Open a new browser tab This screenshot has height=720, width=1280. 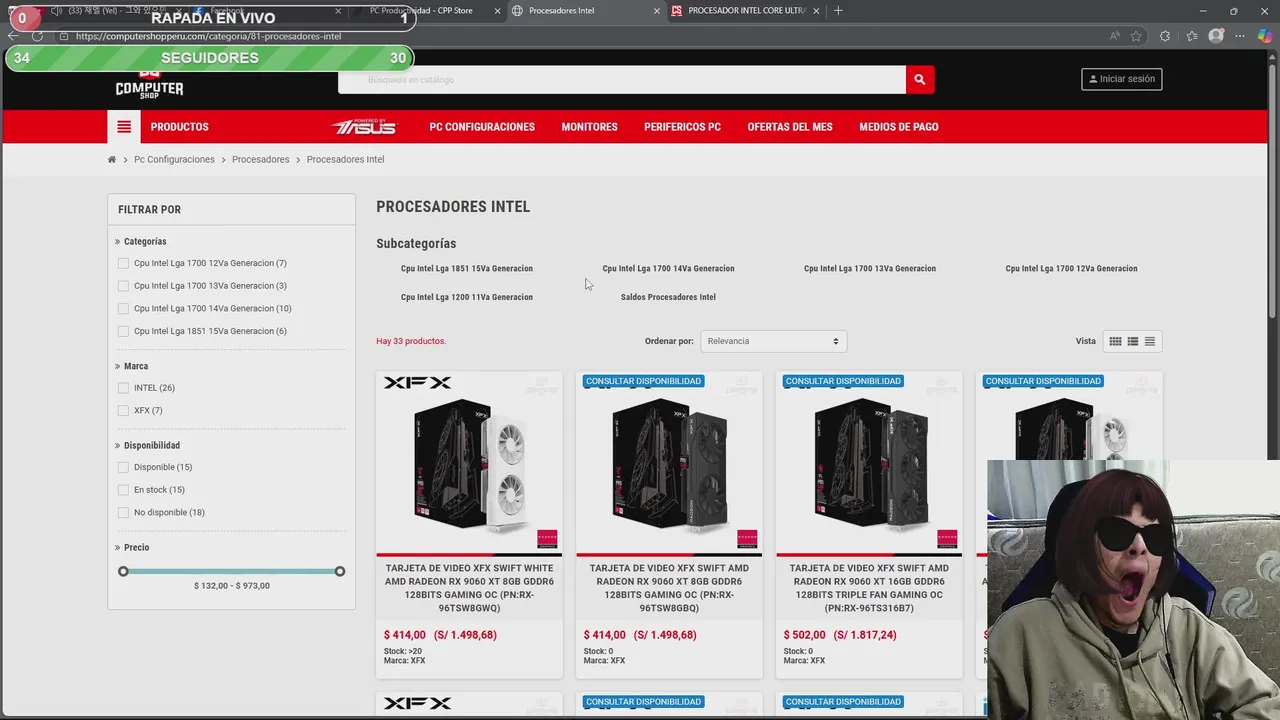838,11
